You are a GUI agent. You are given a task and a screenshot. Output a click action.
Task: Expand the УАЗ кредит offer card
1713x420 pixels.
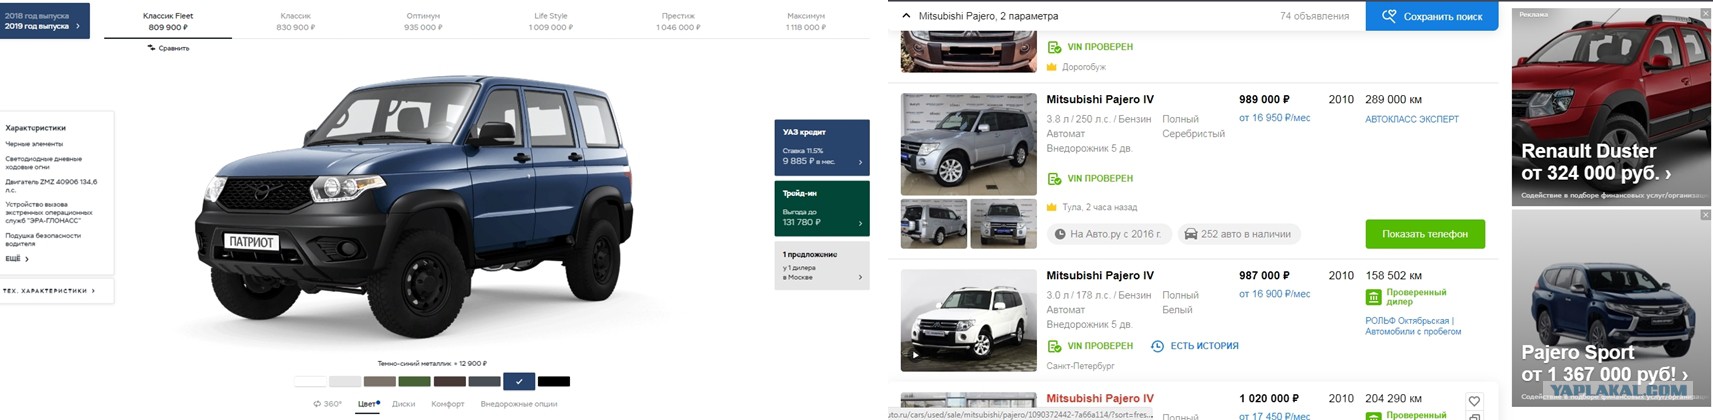[822, 148]
